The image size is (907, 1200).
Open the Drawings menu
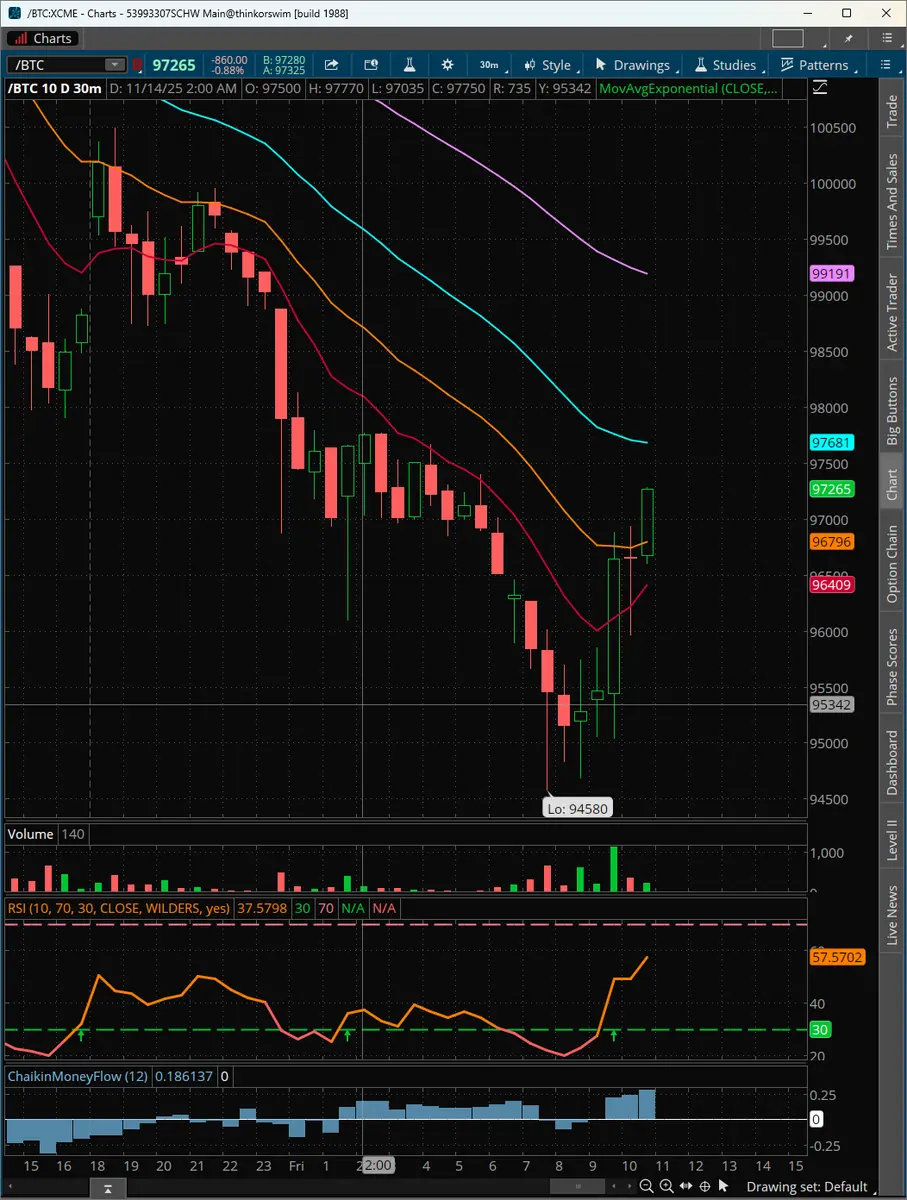632,64
